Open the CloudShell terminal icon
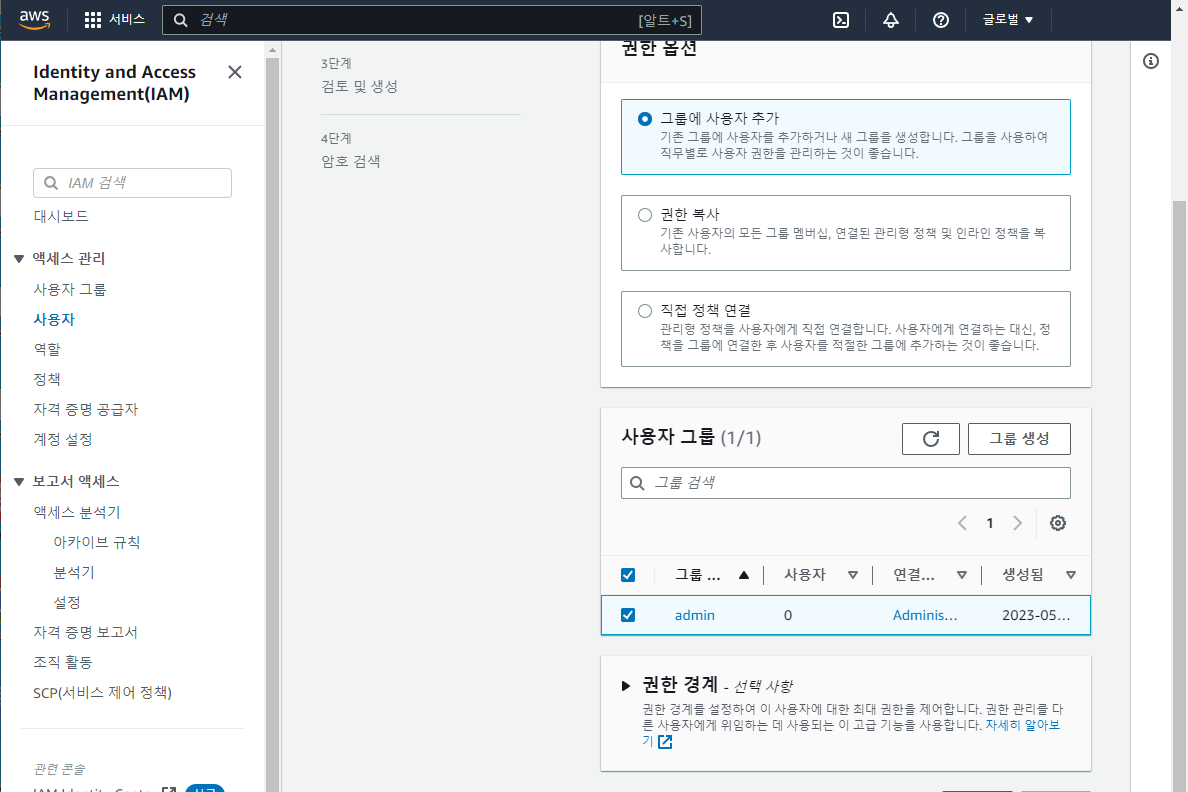 click(841, 20)
